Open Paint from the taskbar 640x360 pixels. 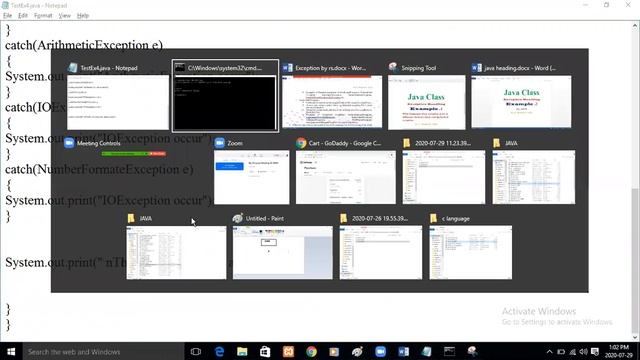pos(357,351)
